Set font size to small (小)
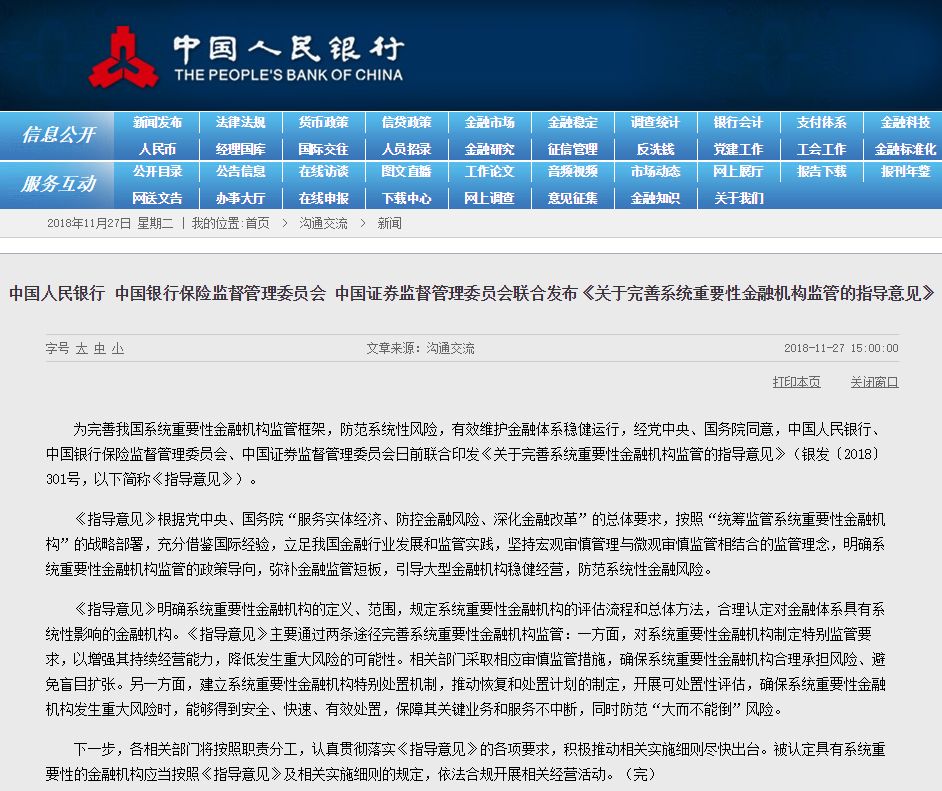Viewport: 942px width, 791px height. [x=117, y=349]
